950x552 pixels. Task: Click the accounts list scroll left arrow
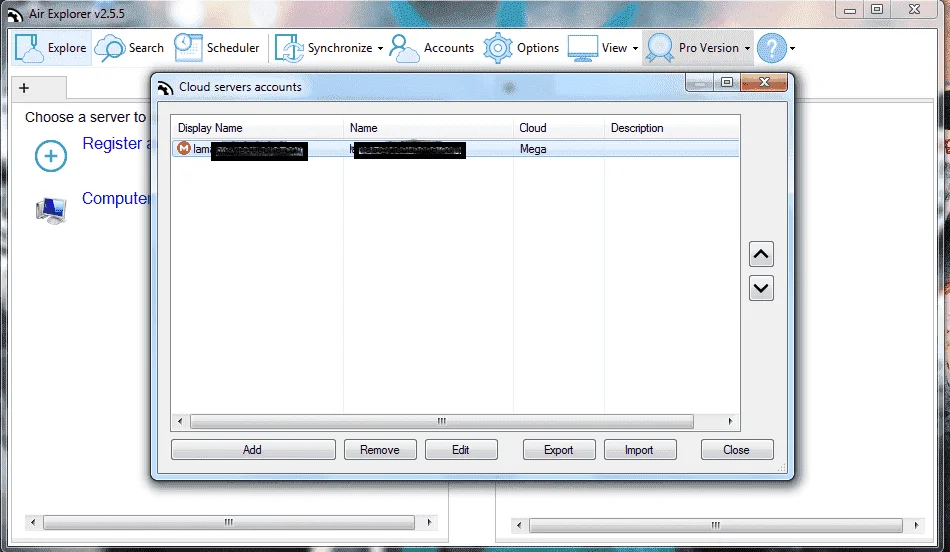point(180,421)
